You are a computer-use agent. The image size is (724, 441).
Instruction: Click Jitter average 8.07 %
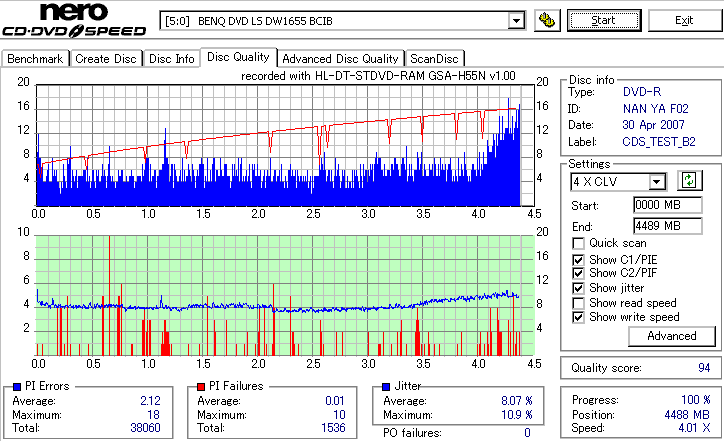coord(517,401)
